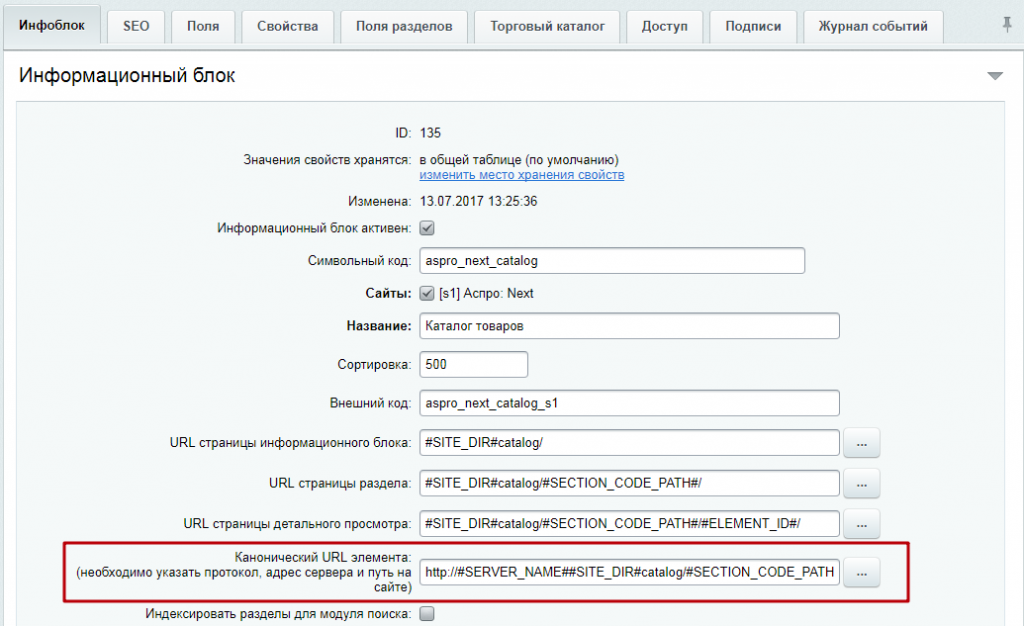Enable indexing sections for the search module
This screenshot has height=626, width=1024.
(427, 613)
